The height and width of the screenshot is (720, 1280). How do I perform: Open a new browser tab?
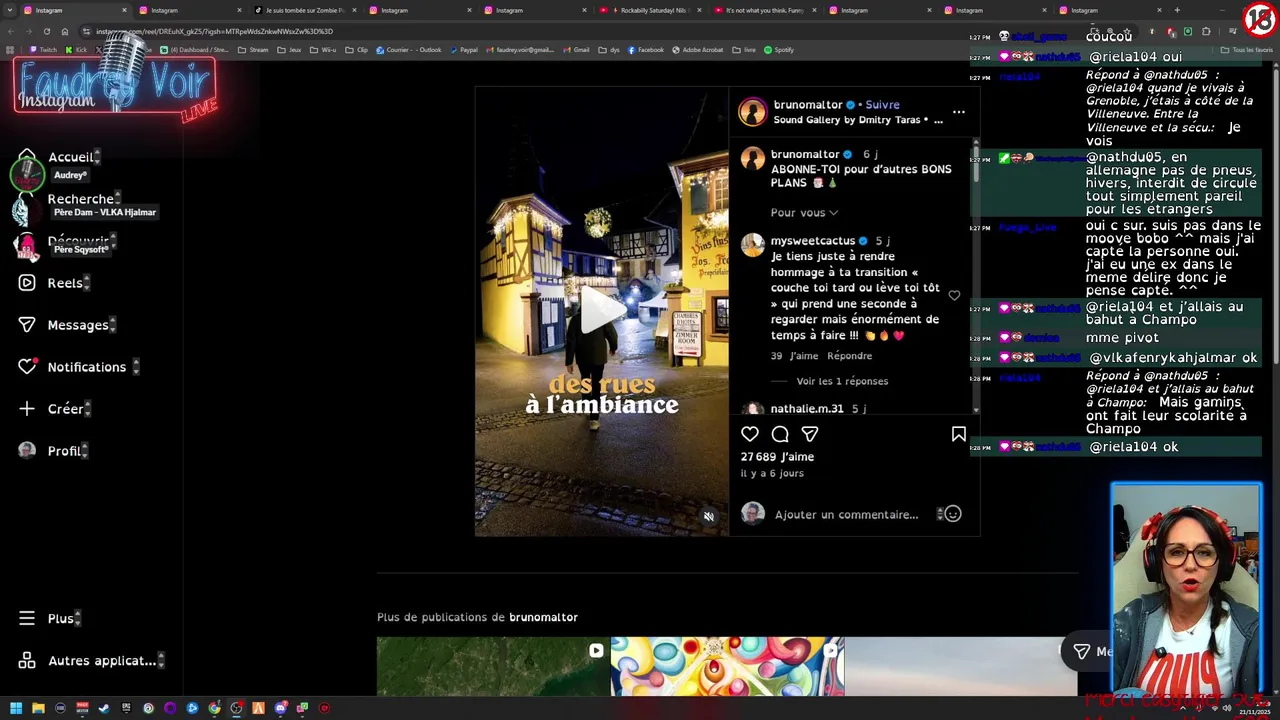[x=1177, y=10]
